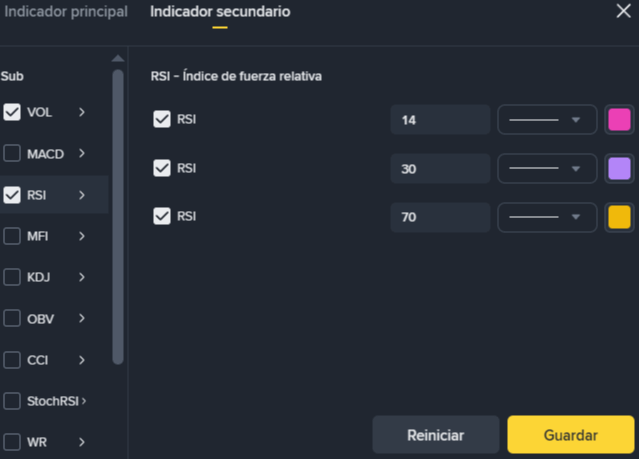Toggle the StochRSI checkbox on
Viewport: 639px width, 459px height.
coord(12,401)
